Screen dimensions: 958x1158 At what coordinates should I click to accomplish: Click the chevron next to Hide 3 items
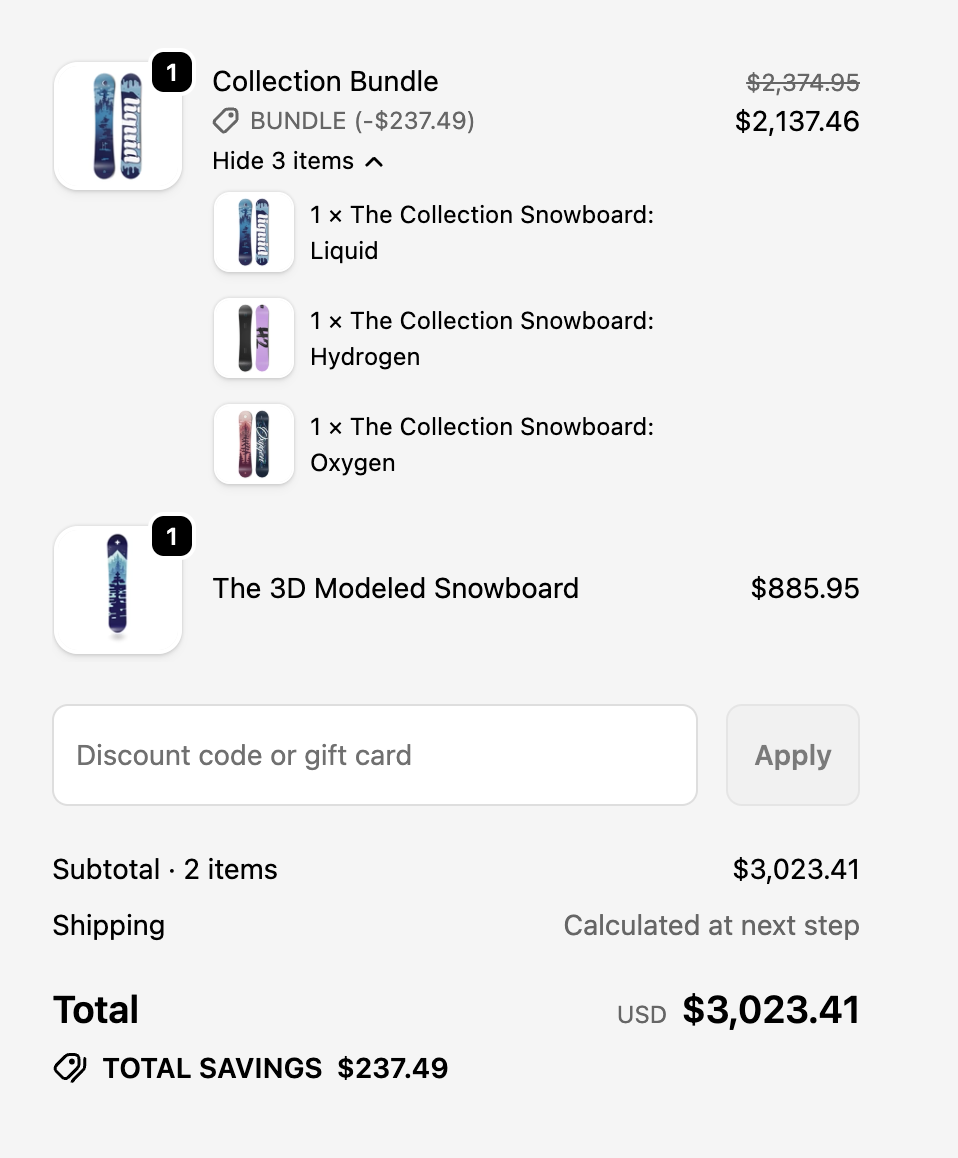pos(374,160)
